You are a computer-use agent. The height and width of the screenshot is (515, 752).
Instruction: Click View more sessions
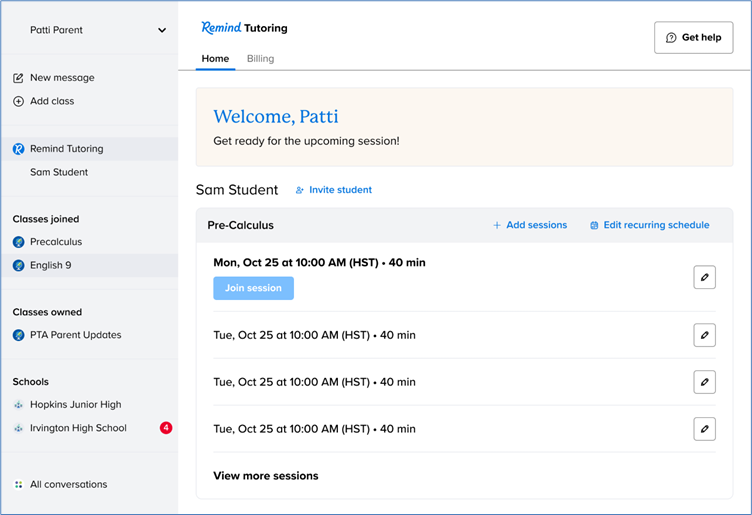[266, 476]
